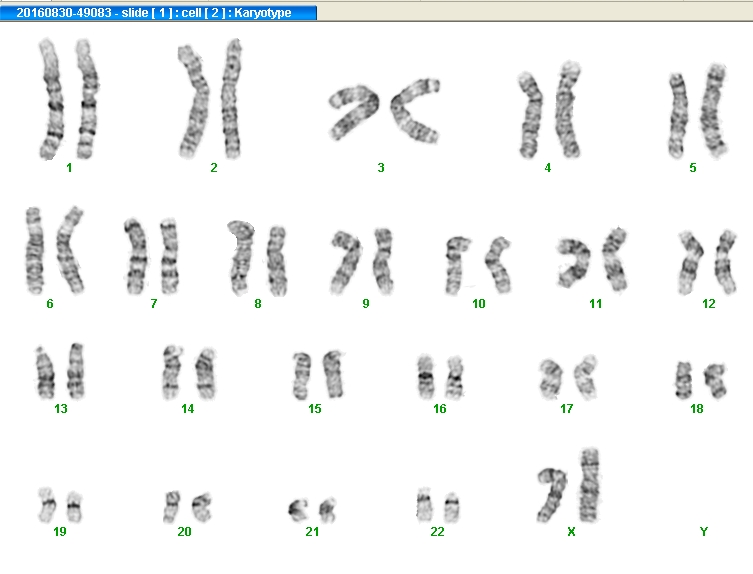Select the chromosome 4 pair

[548, 112]
